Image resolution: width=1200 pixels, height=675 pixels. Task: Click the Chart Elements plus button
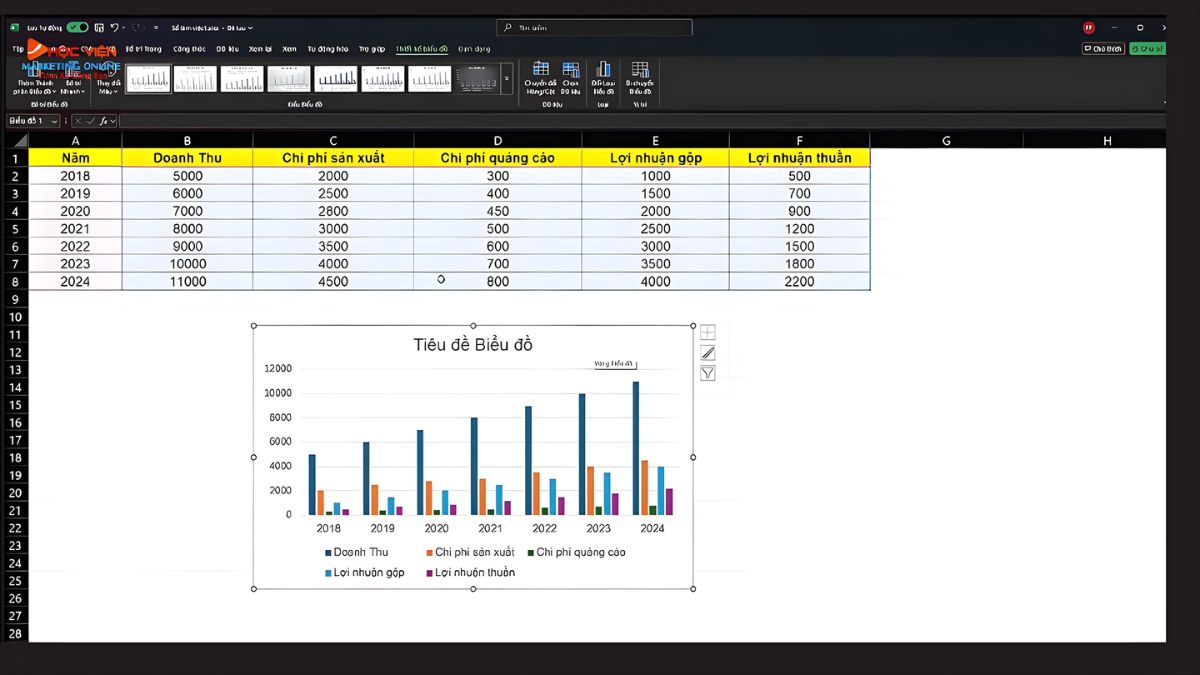click(707, 333)
